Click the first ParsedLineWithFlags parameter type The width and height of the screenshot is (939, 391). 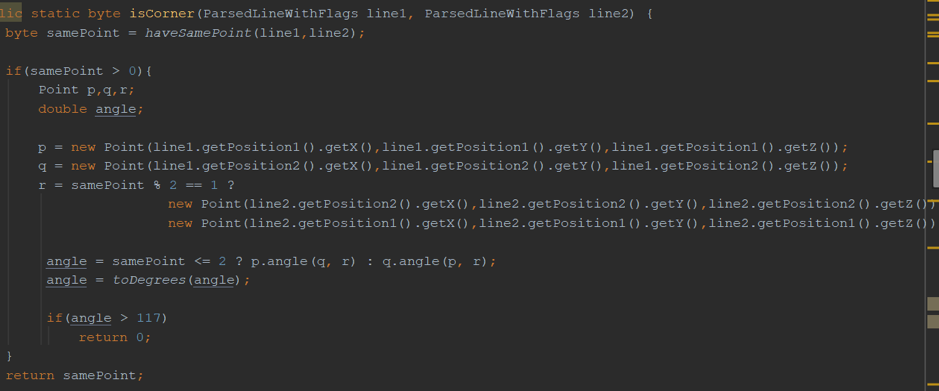[281, 14]
